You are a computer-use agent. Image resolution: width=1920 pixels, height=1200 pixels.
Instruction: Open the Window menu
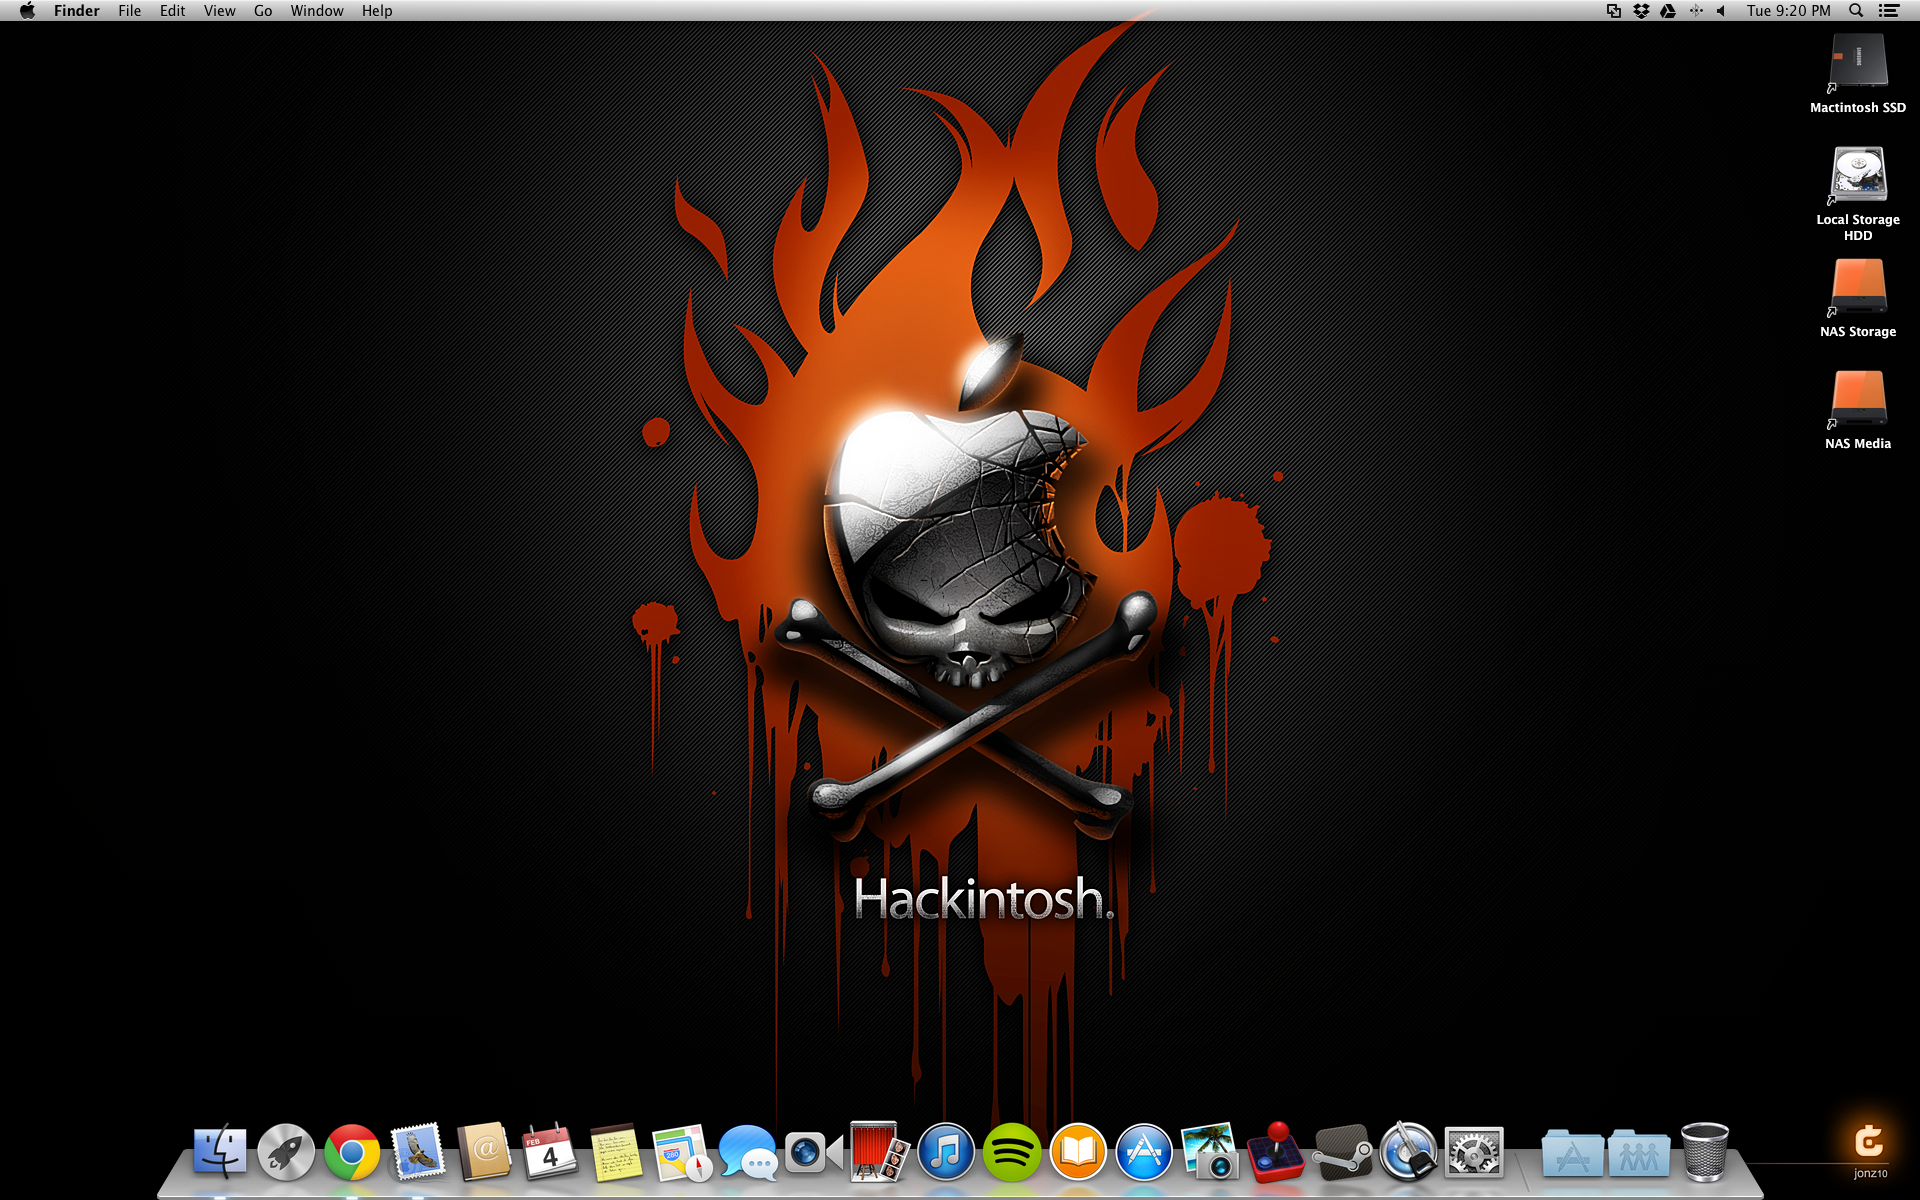click(x=317, y=11)
